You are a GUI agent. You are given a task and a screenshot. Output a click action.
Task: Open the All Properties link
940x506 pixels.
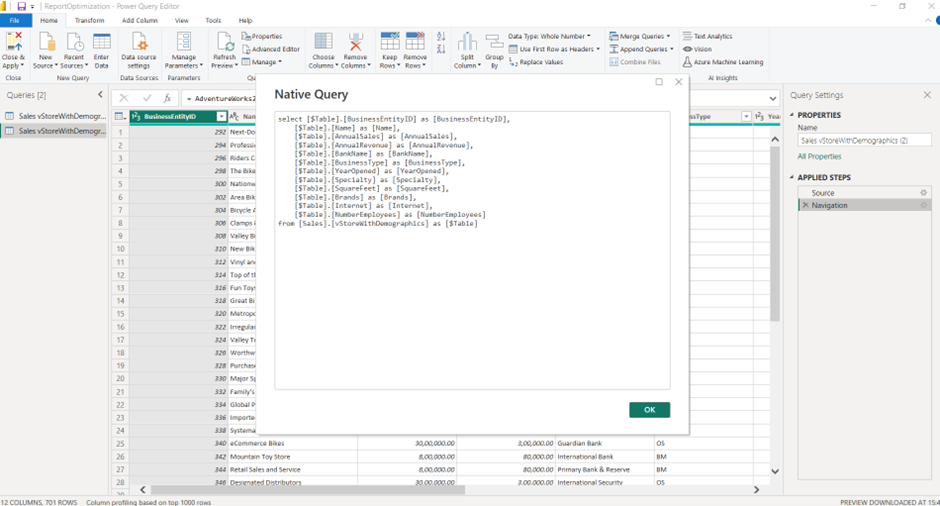click(x=819, y=157)
